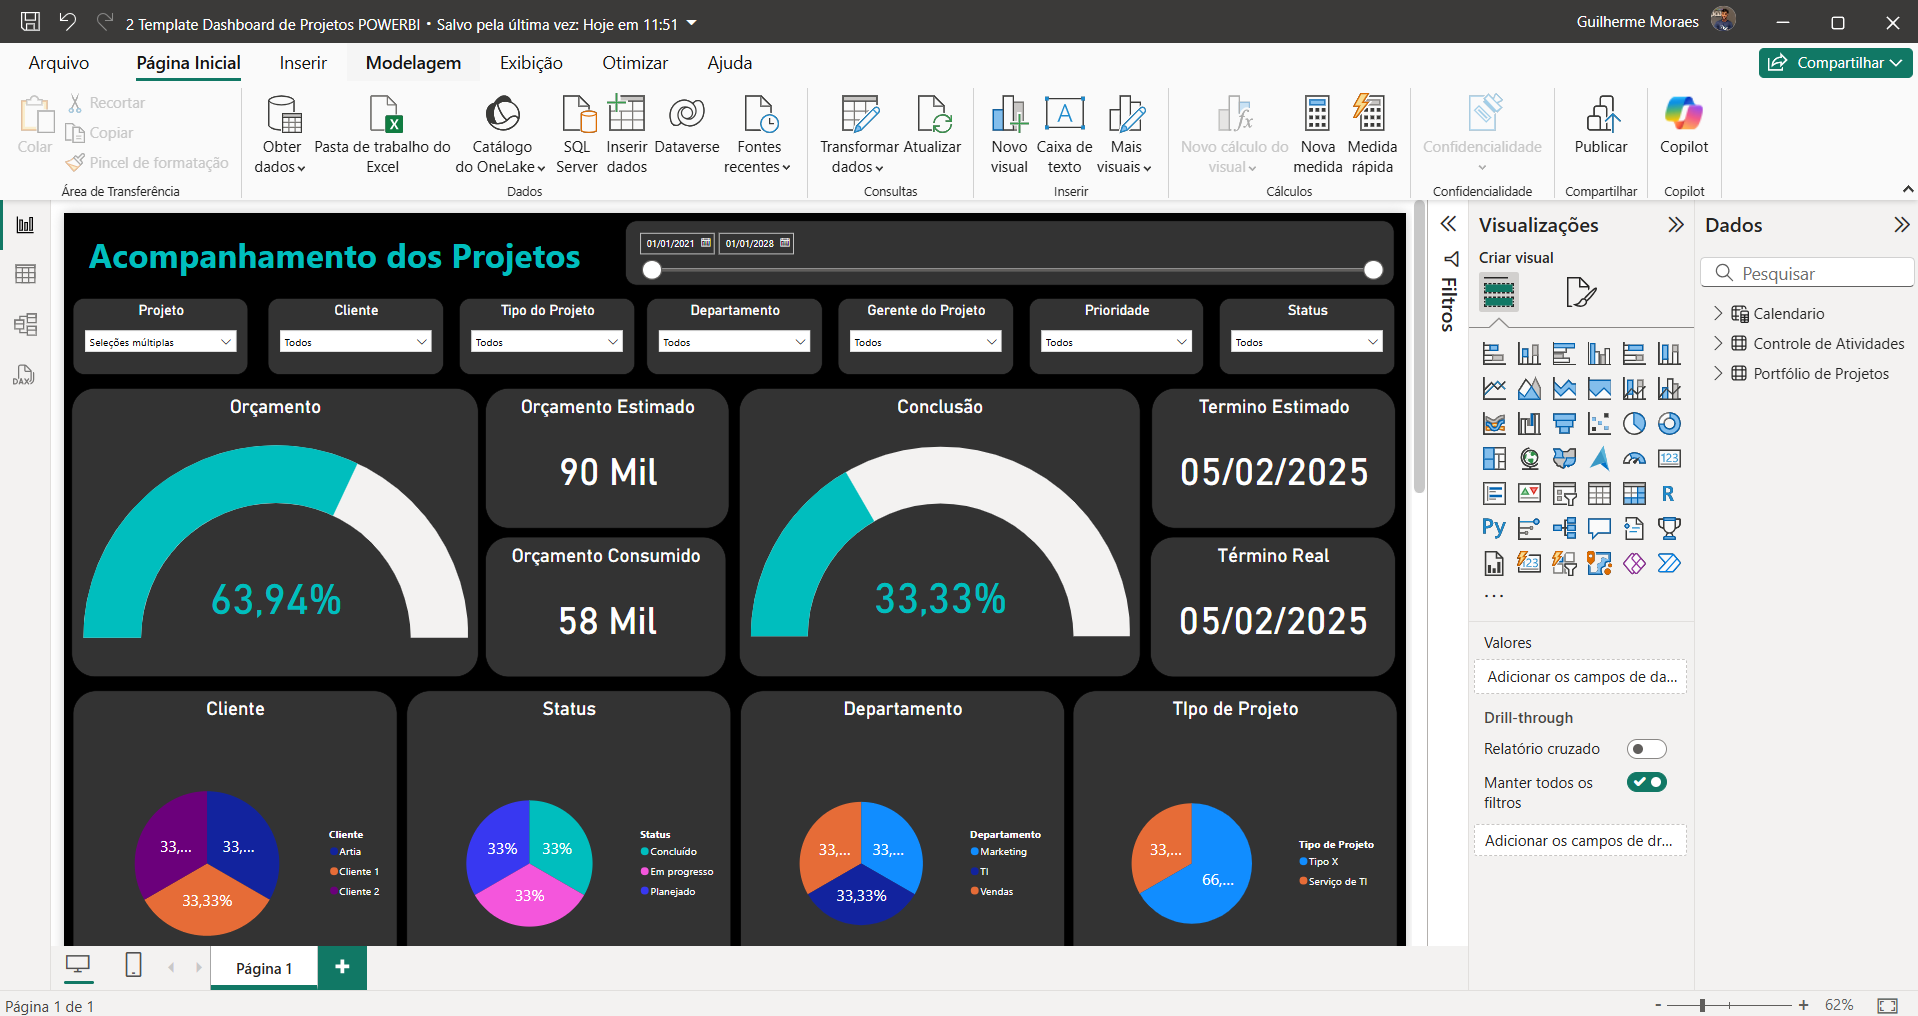Image resolution: width=1918 pixels, height=1016 pixels.
Task: Switch to the table view sidebar icon
Action: click(x=25, y=274)
